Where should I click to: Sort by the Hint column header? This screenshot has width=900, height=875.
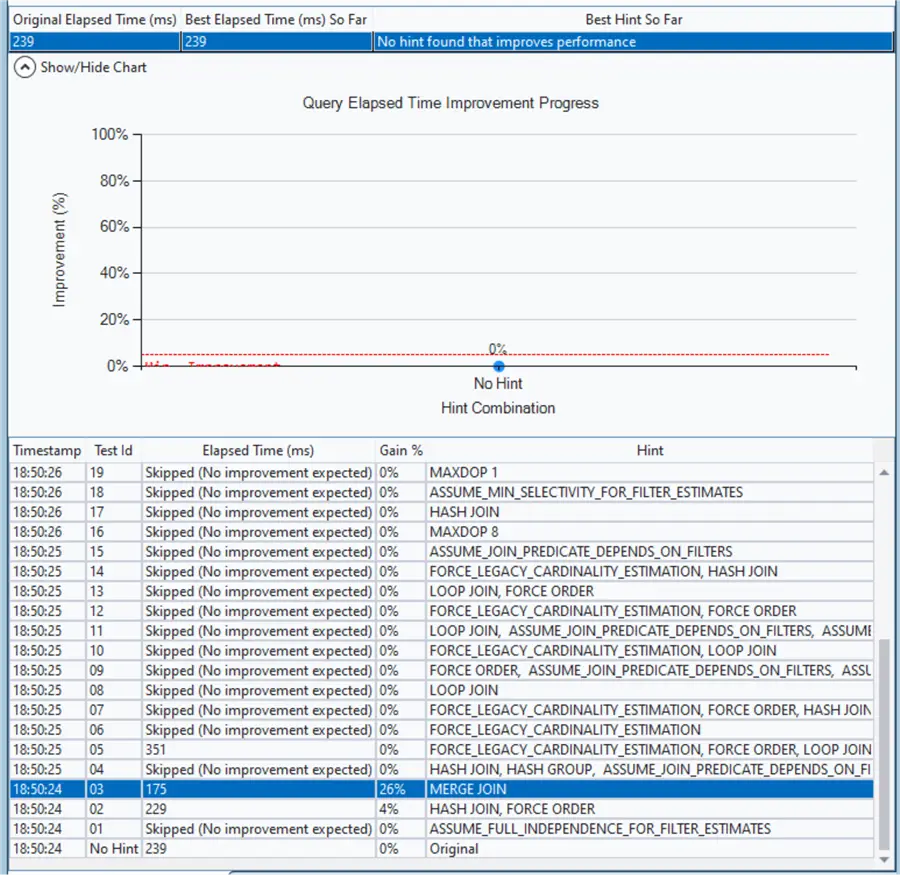pos(650,451)
